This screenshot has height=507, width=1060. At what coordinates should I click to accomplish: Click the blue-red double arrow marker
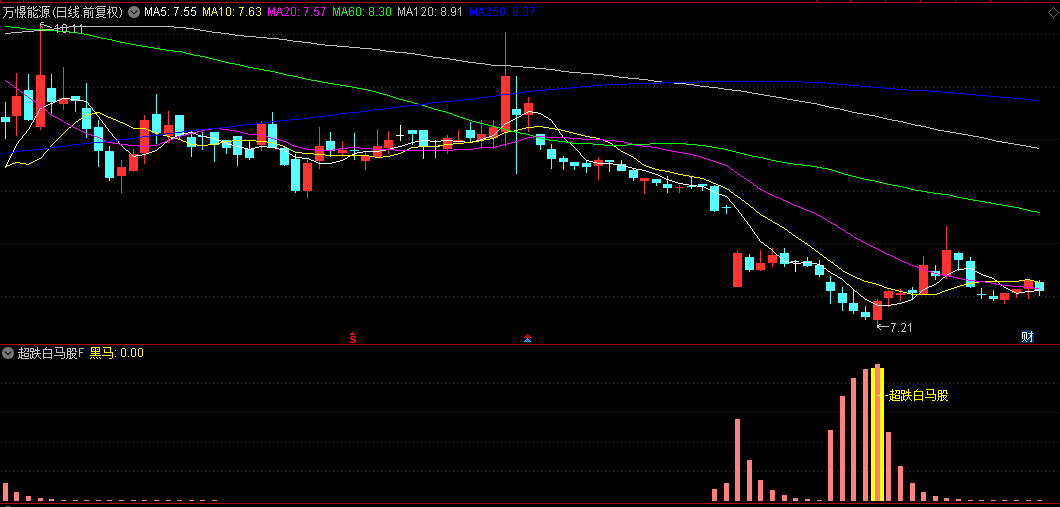527,337
